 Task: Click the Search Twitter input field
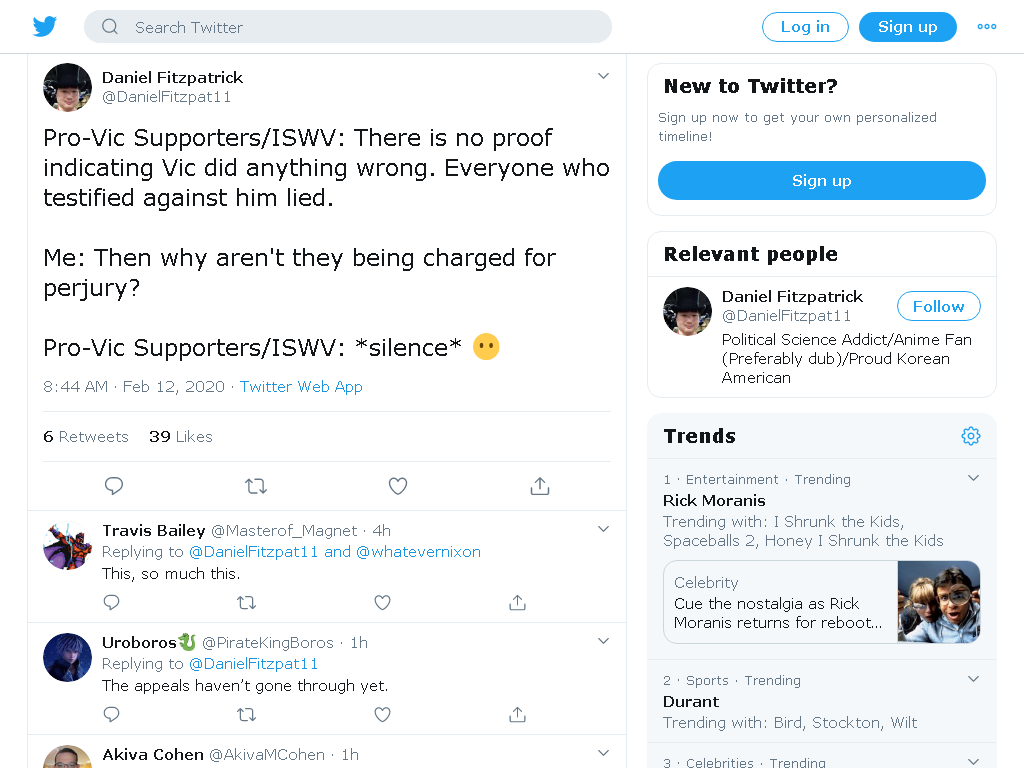tap(347, 27)
